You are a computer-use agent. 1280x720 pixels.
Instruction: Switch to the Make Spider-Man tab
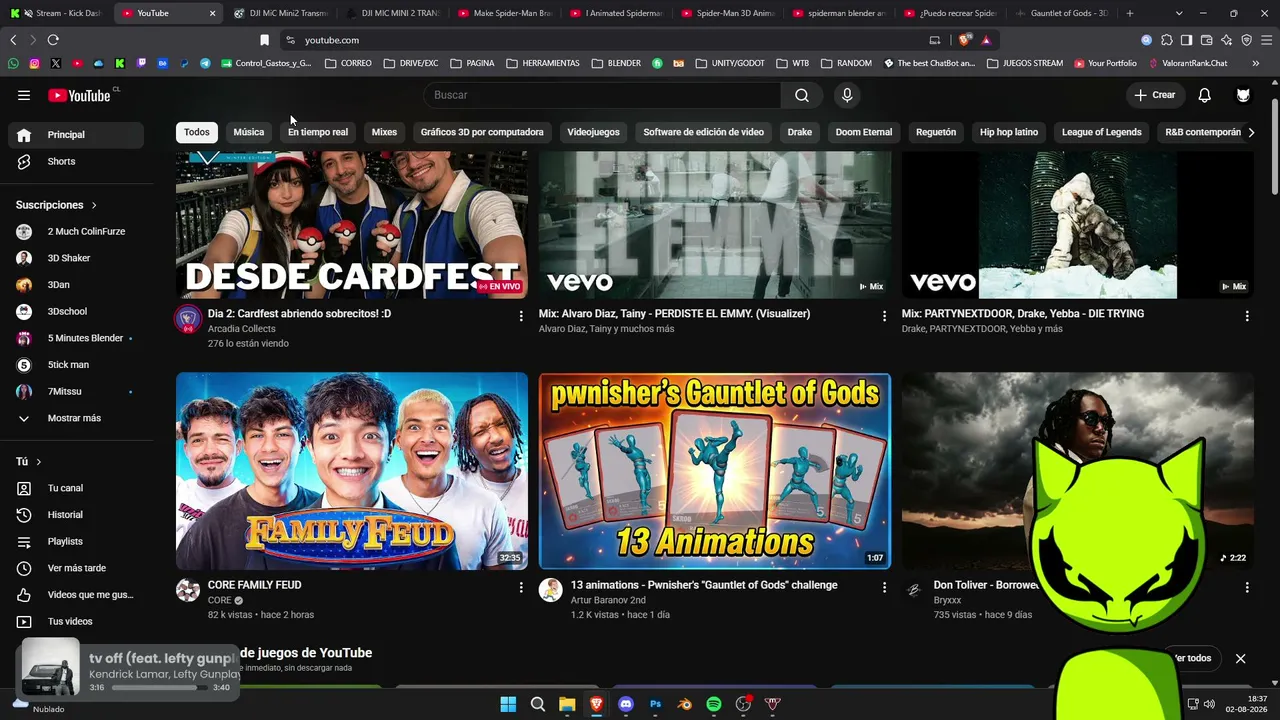pyautogui.click(x=505, y=13)
